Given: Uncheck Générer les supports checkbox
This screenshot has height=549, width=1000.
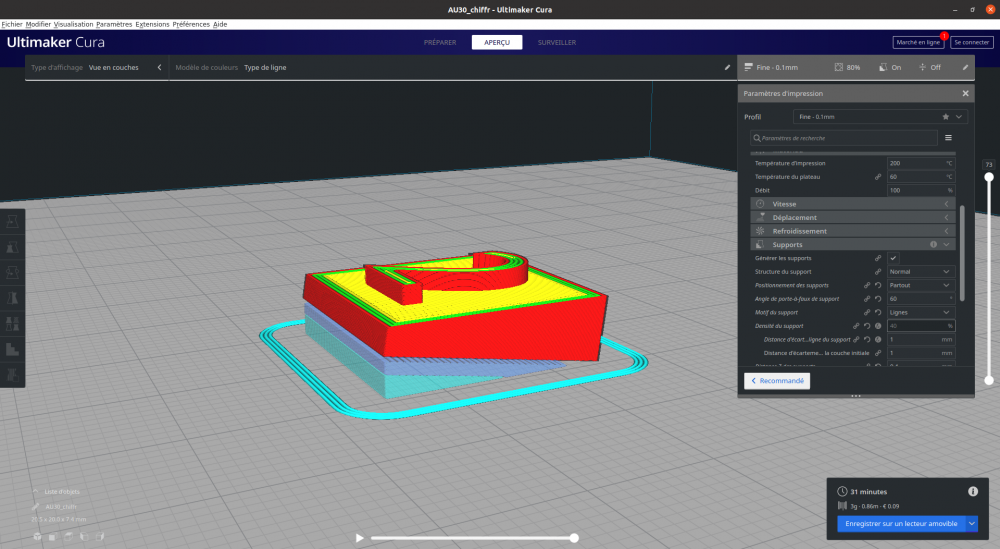Looking at the screenshot, I should pyautogui.click(x=893, y=258).
